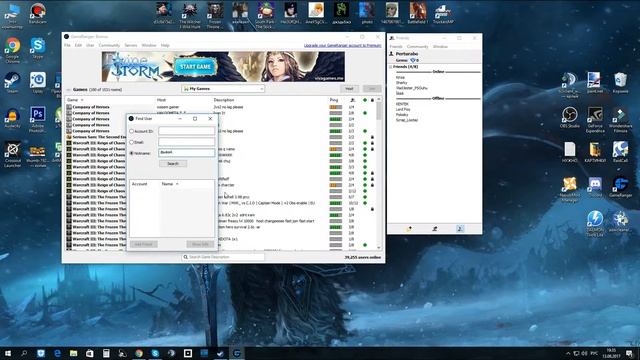The width and height of the screenshot is (640, 360).
Task: Open Skype desktop shortcut
Action: 38,49
